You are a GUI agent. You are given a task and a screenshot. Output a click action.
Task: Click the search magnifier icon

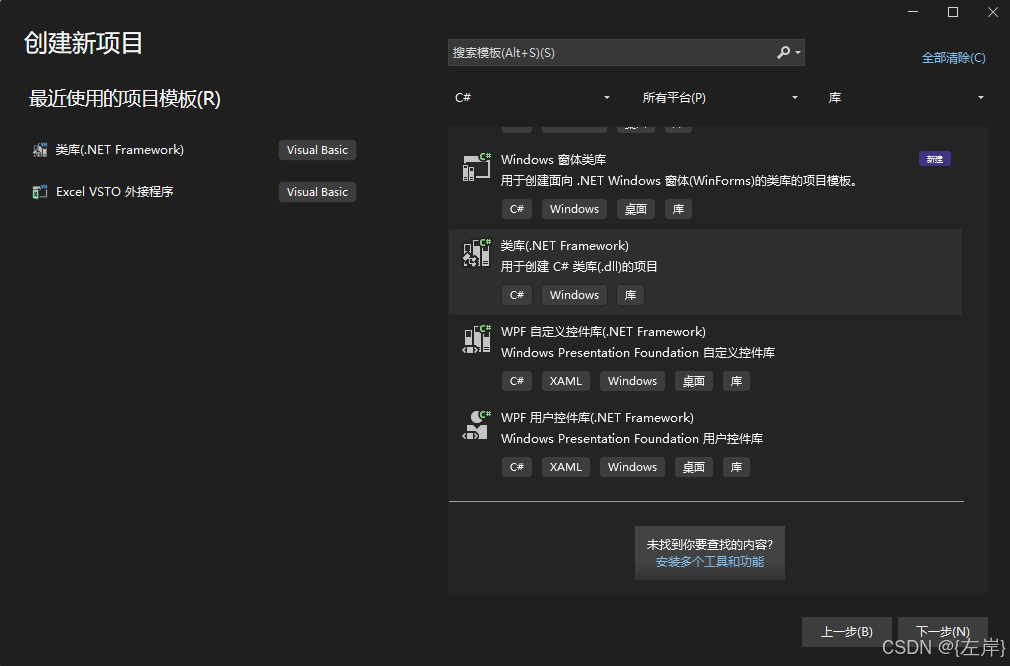point(785,52)
